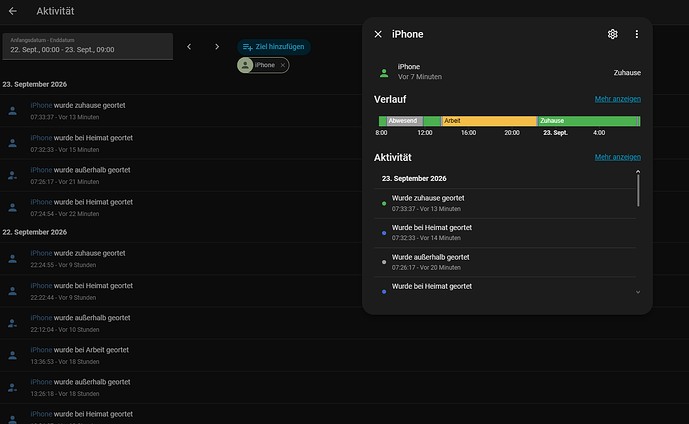Click iPhone link in 22:22:44 log entry
Image resolution: width=689 pixels, height=424 pixels.
click(x=41, y=286)
